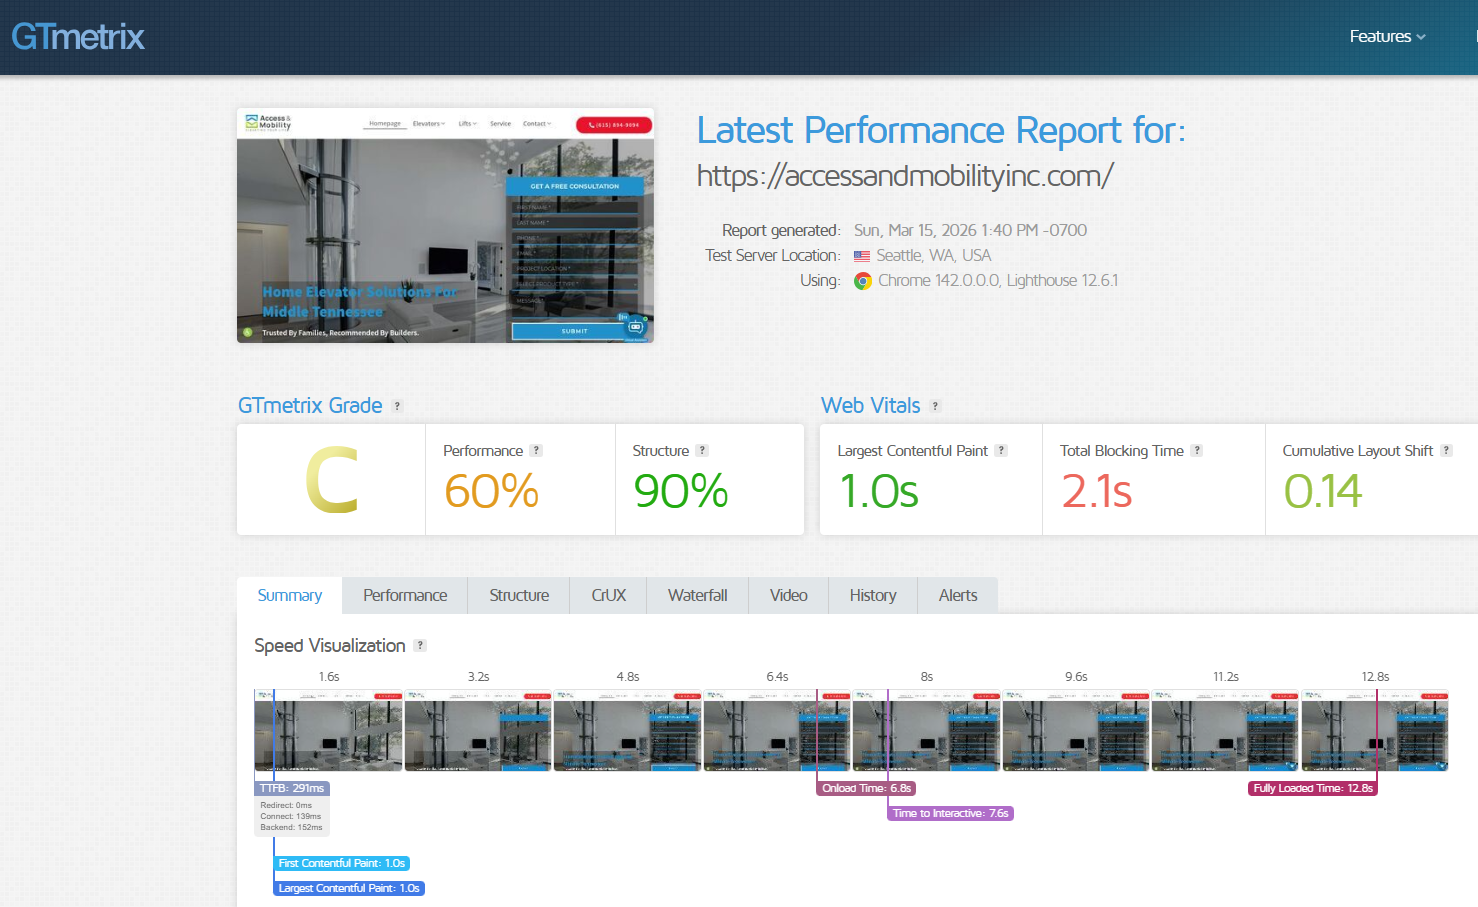Click the 1.0s LCP value
The height and width of the screenshot is (907, 1478).
pos(878,491)
